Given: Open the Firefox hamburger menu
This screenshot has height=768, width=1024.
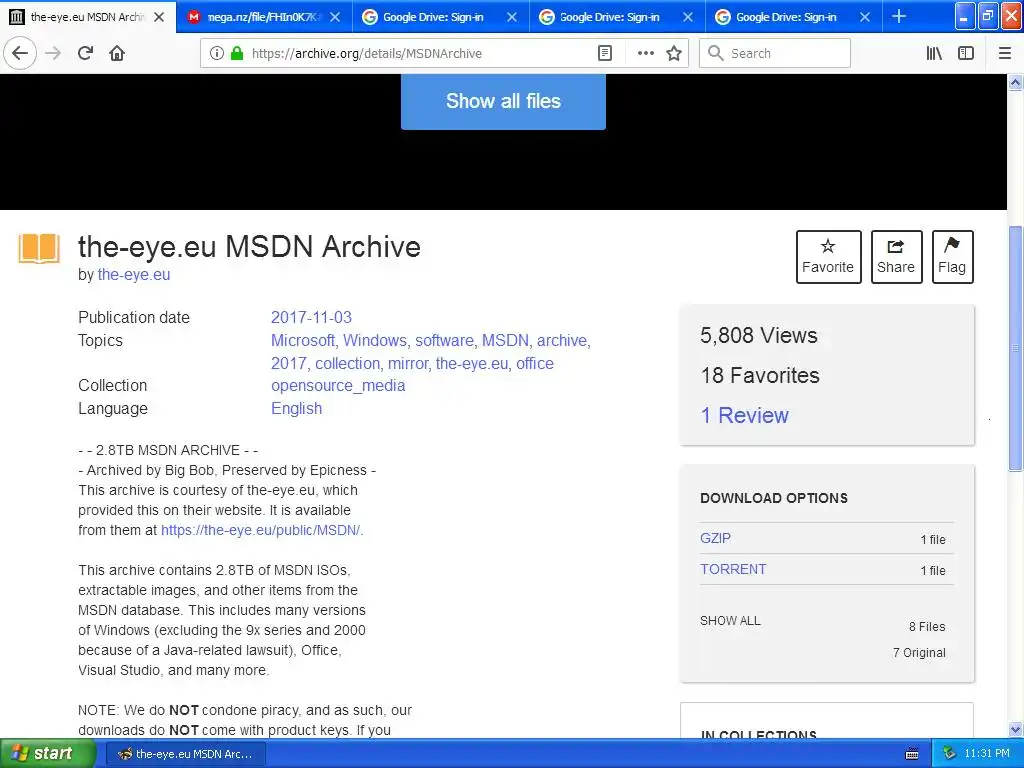Looking at the screenshot, I should pos(1005,53).
